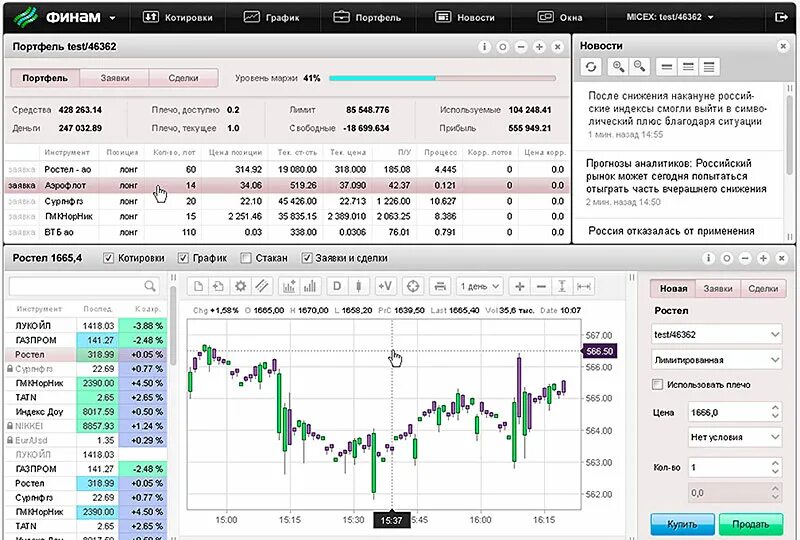Select the candlestick chart type icon

(x=359, y=286)
